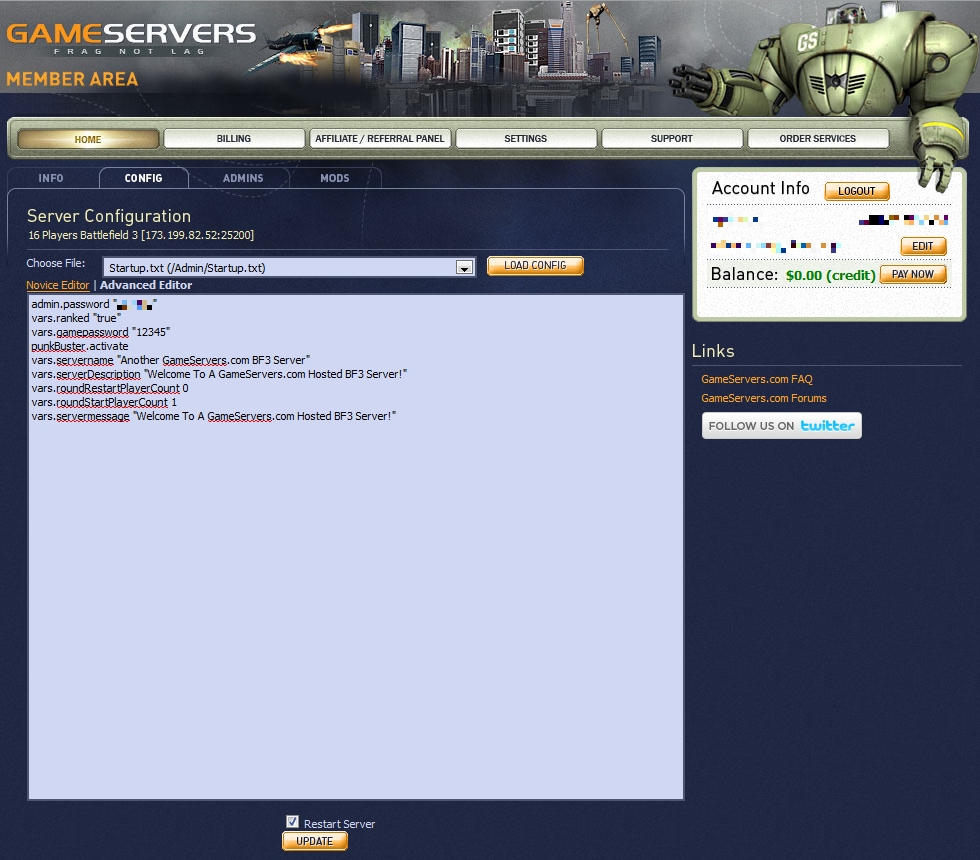Click the $0.00 (credit) balance text

pos(831,275)
